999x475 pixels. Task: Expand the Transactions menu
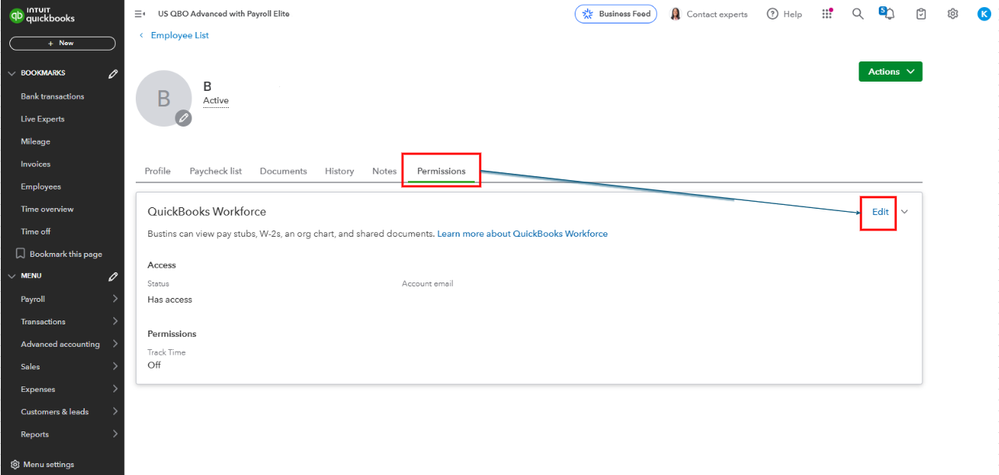115,322
